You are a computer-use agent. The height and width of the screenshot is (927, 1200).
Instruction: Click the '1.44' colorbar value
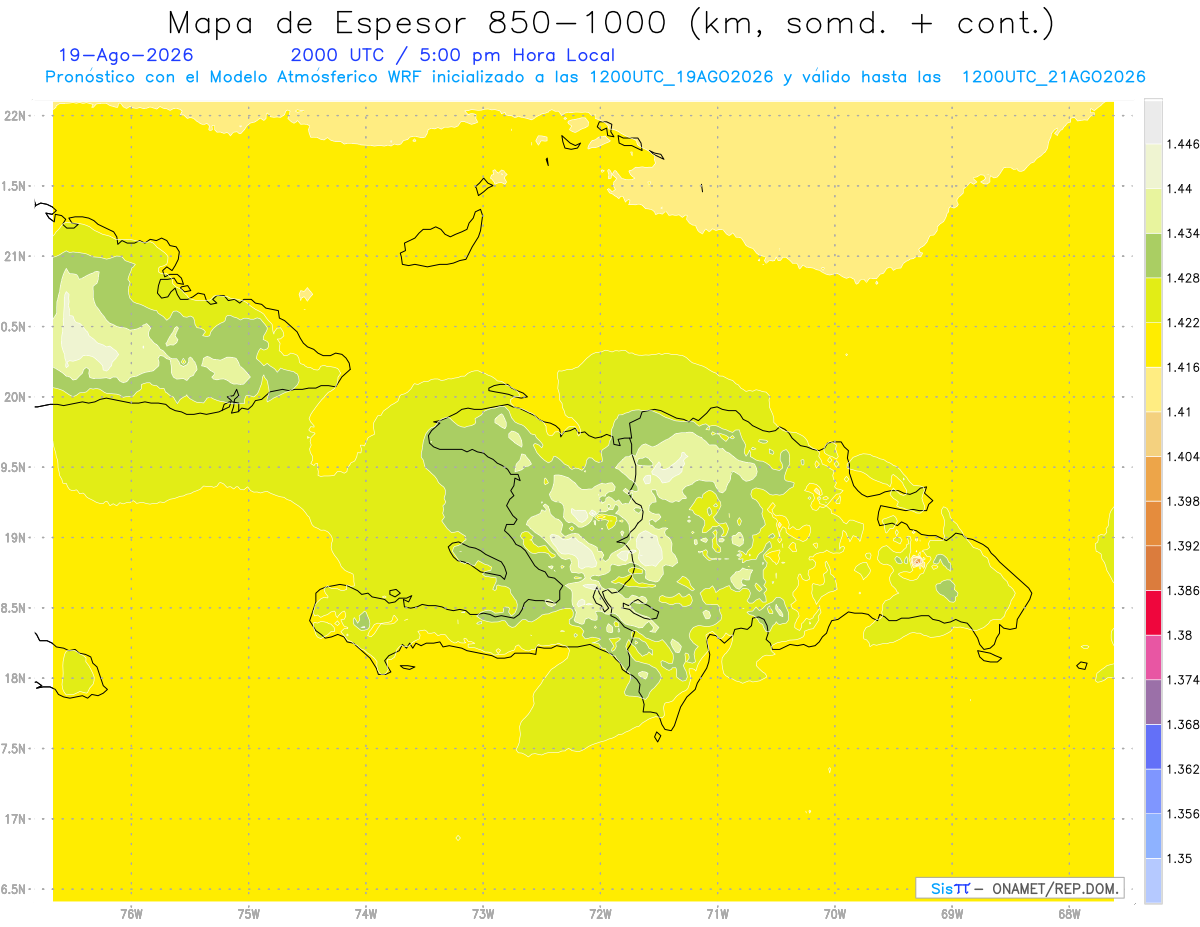1179,188
